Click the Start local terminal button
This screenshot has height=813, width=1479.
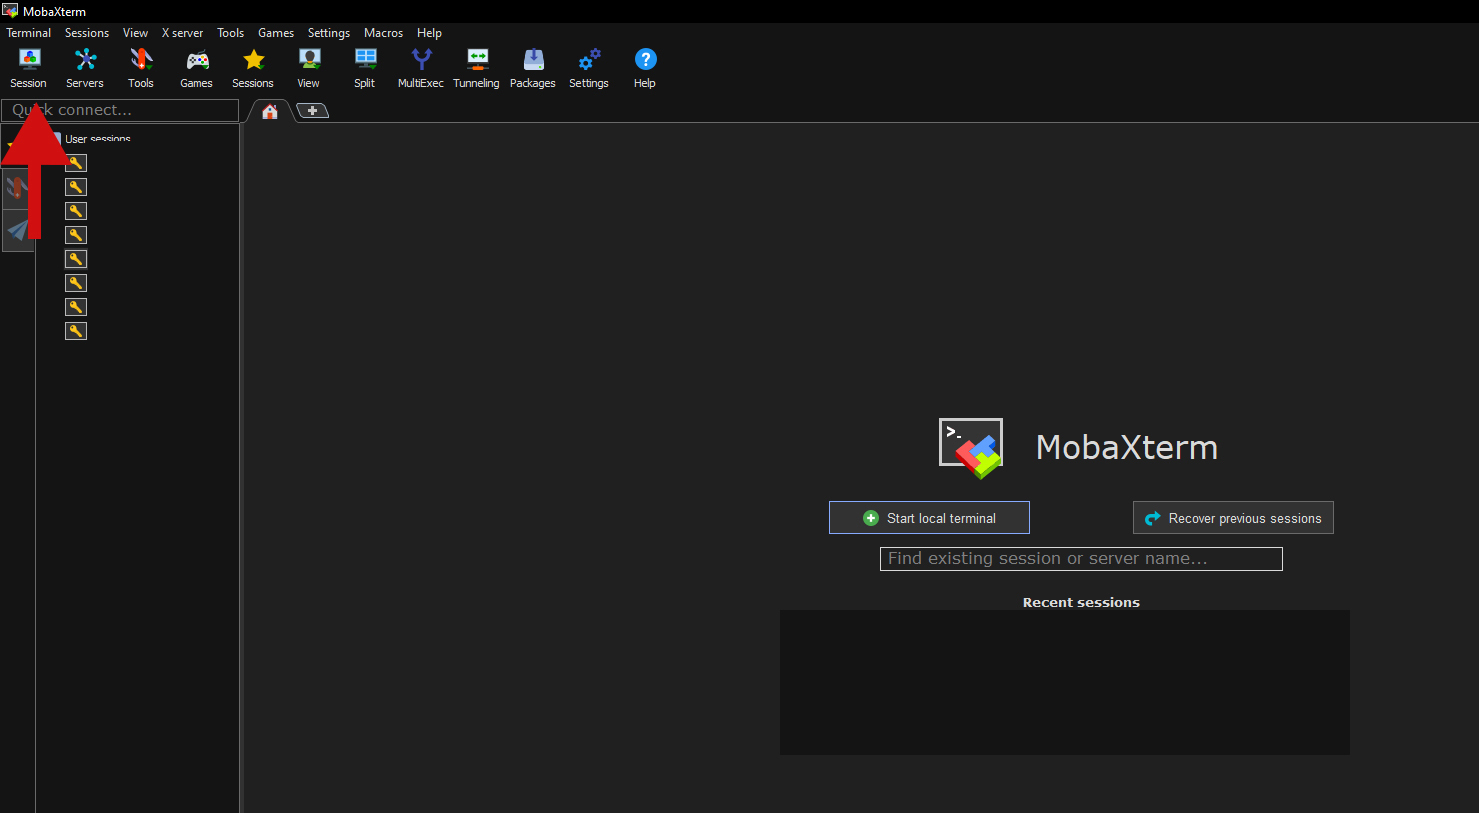tap(929, 518)
